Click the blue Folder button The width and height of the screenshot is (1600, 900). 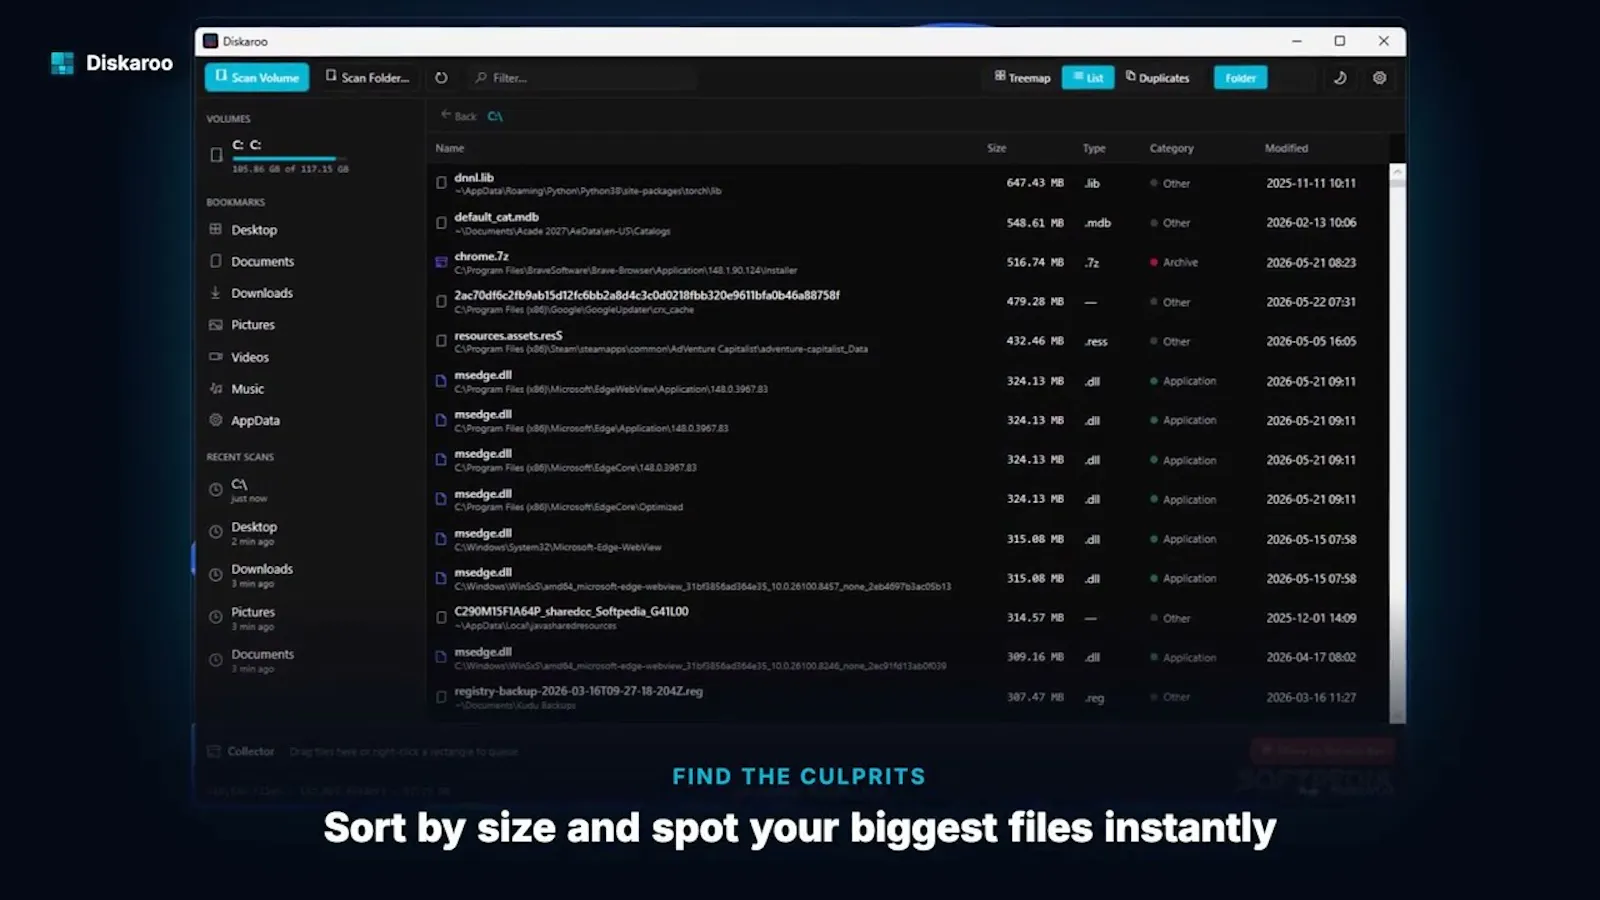pyautogui.click(x=1240, y=77)
